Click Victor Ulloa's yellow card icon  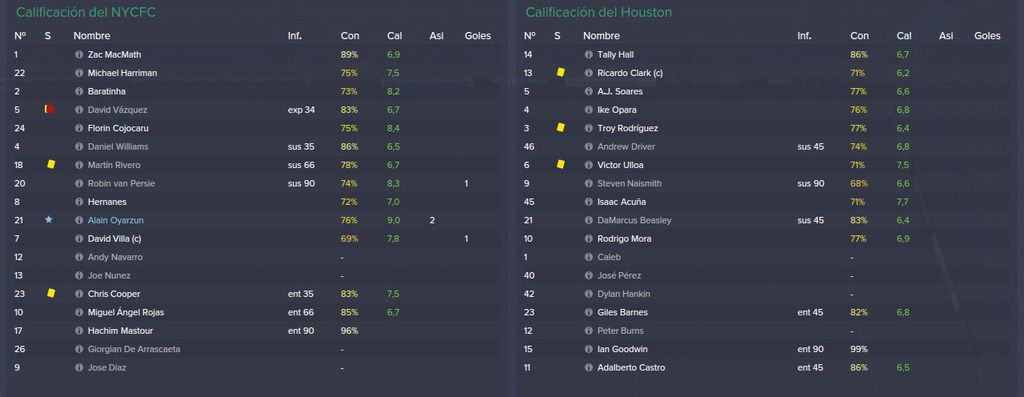(560, 165)
